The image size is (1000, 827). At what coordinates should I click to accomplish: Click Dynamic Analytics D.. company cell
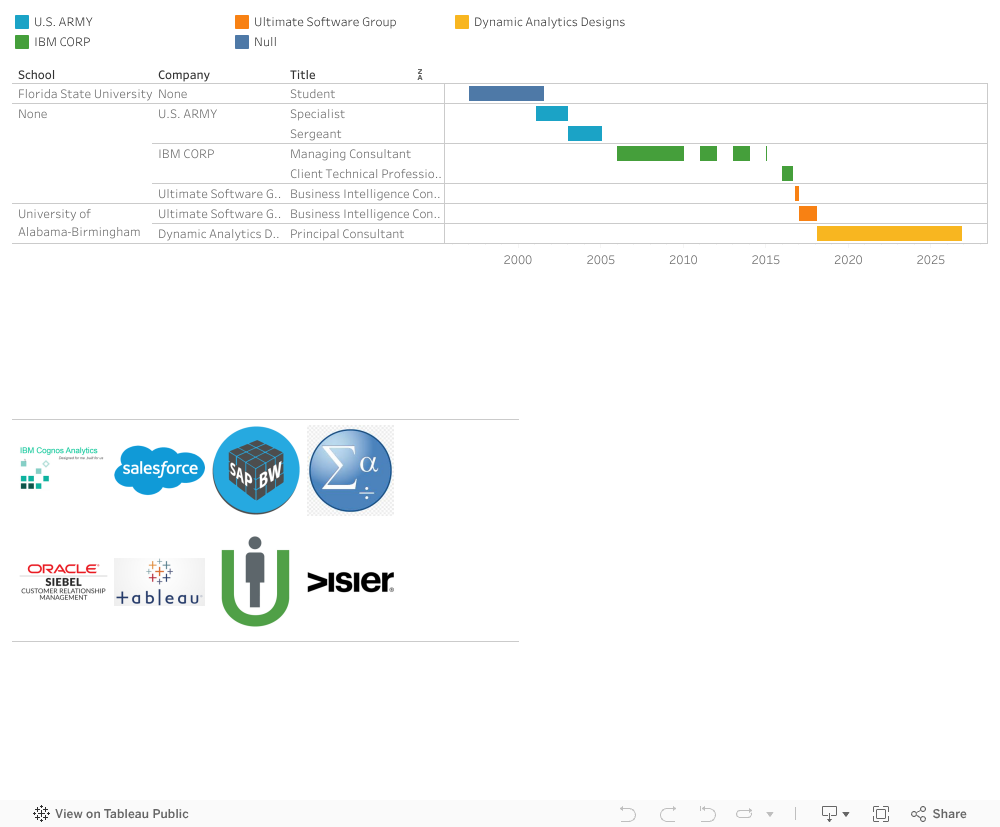point(219,233)
